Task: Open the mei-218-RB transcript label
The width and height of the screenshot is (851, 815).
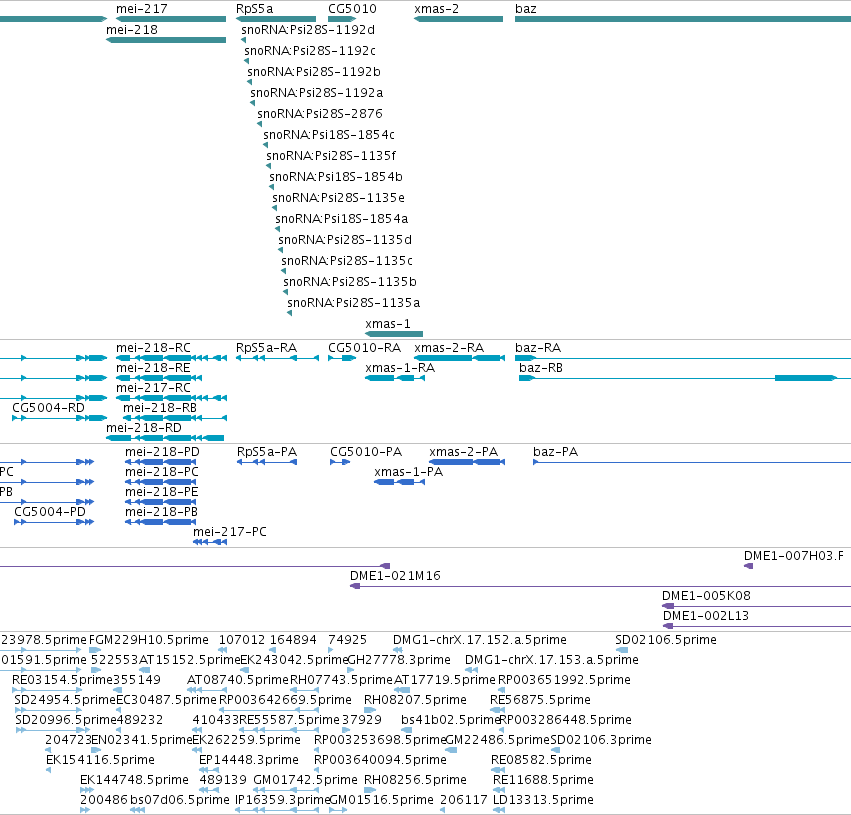Action: [160, 408]
